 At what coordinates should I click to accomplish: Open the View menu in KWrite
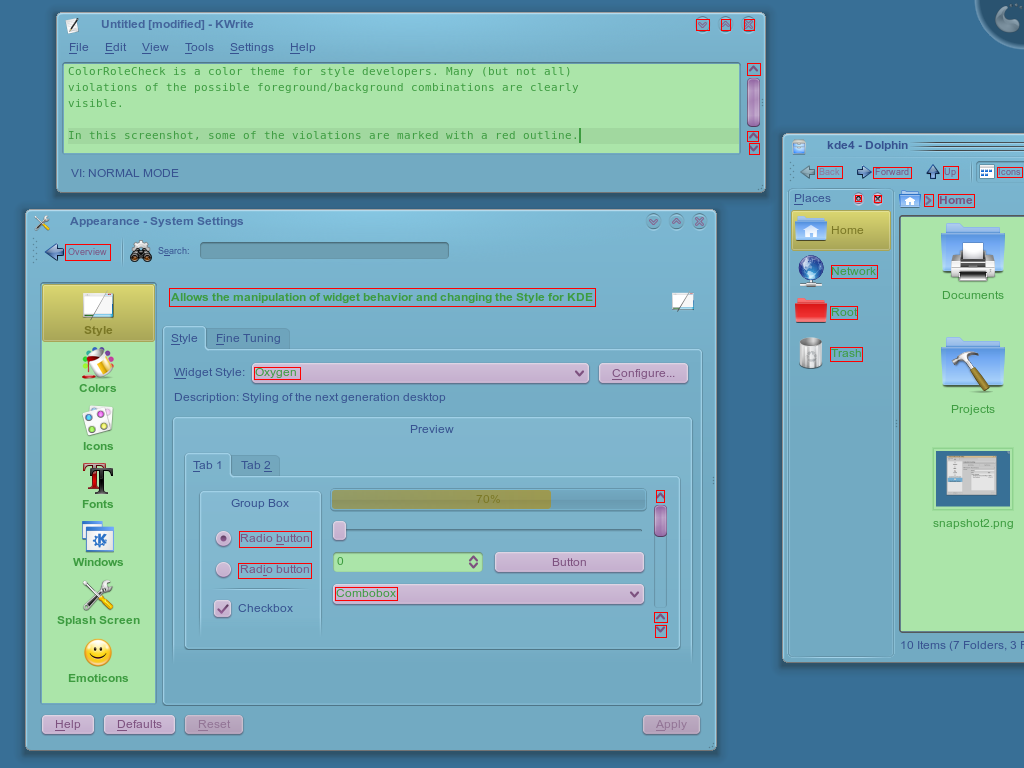155,47
